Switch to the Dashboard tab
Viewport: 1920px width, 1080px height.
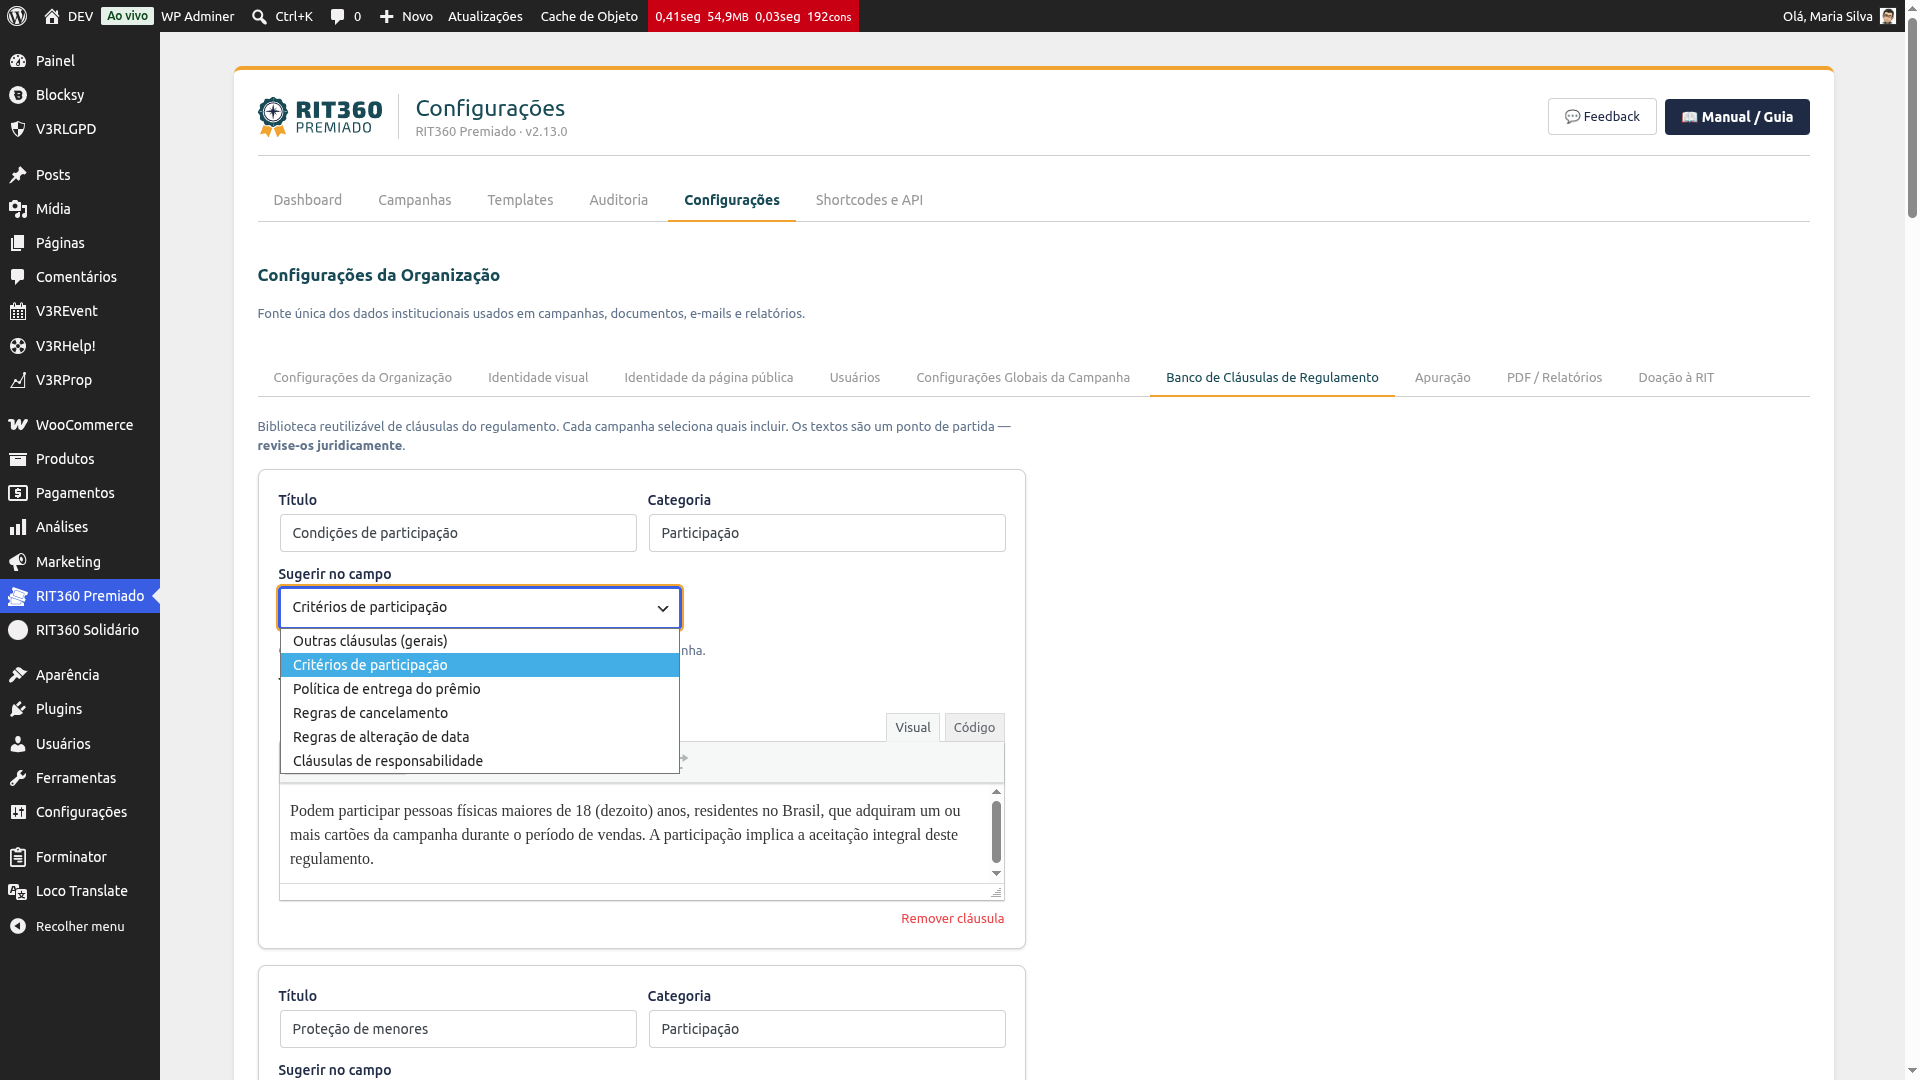click(308, 200)
